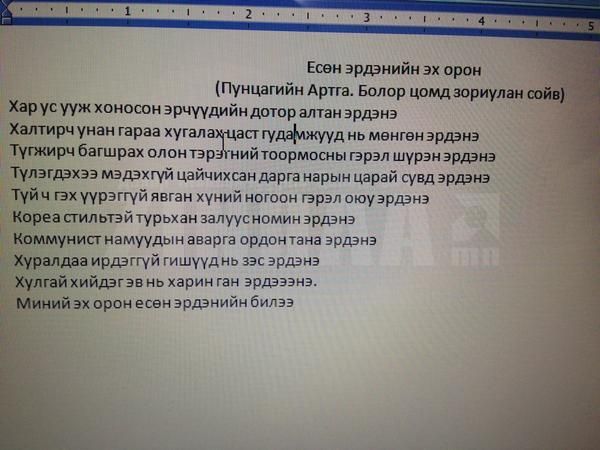This screenshot has height=450, width=600.
Task: Click the number 3 mark on the ruler
Action: click(x=367, y=17)
